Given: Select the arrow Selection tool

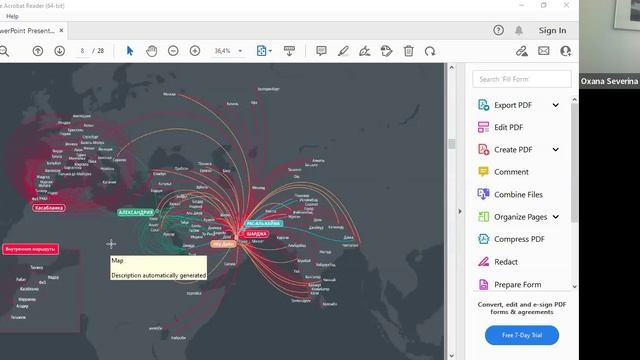Looking at the screenshot, I should tap(130, 51).
